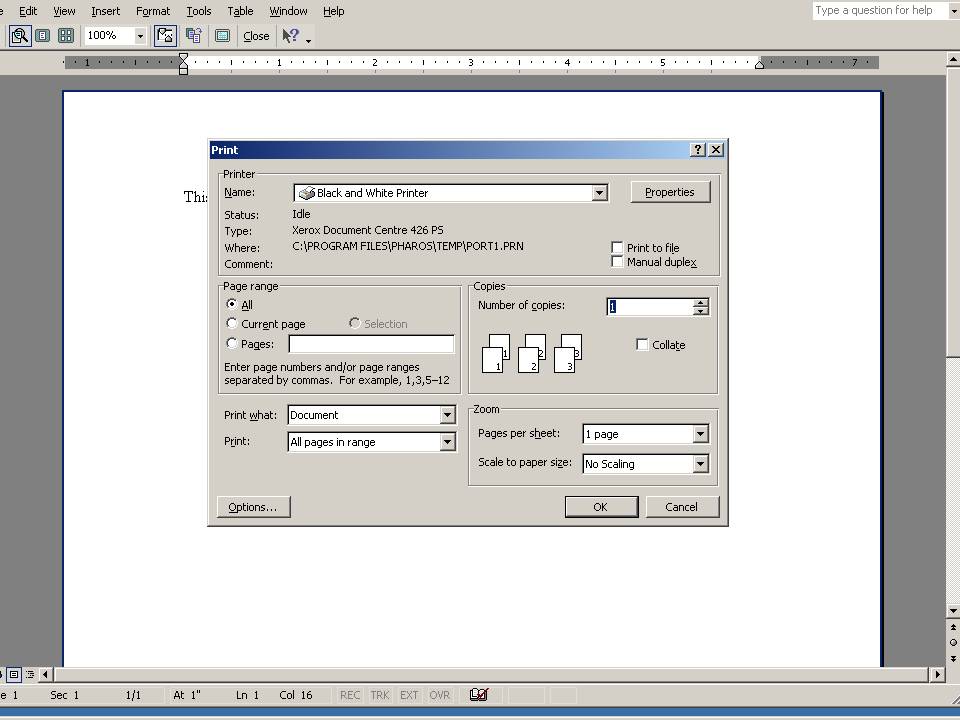Click horizontal scrollbar left arrow

45,675
